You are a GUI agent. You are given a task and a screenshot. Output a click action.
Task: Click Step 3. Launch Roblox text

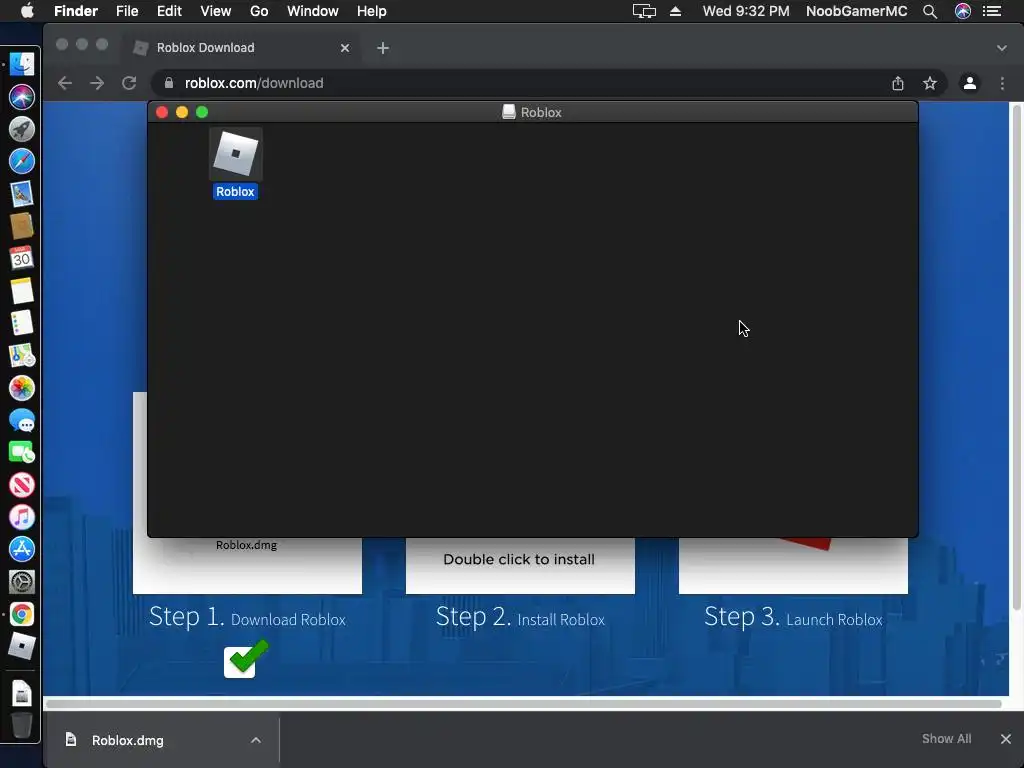793,616
